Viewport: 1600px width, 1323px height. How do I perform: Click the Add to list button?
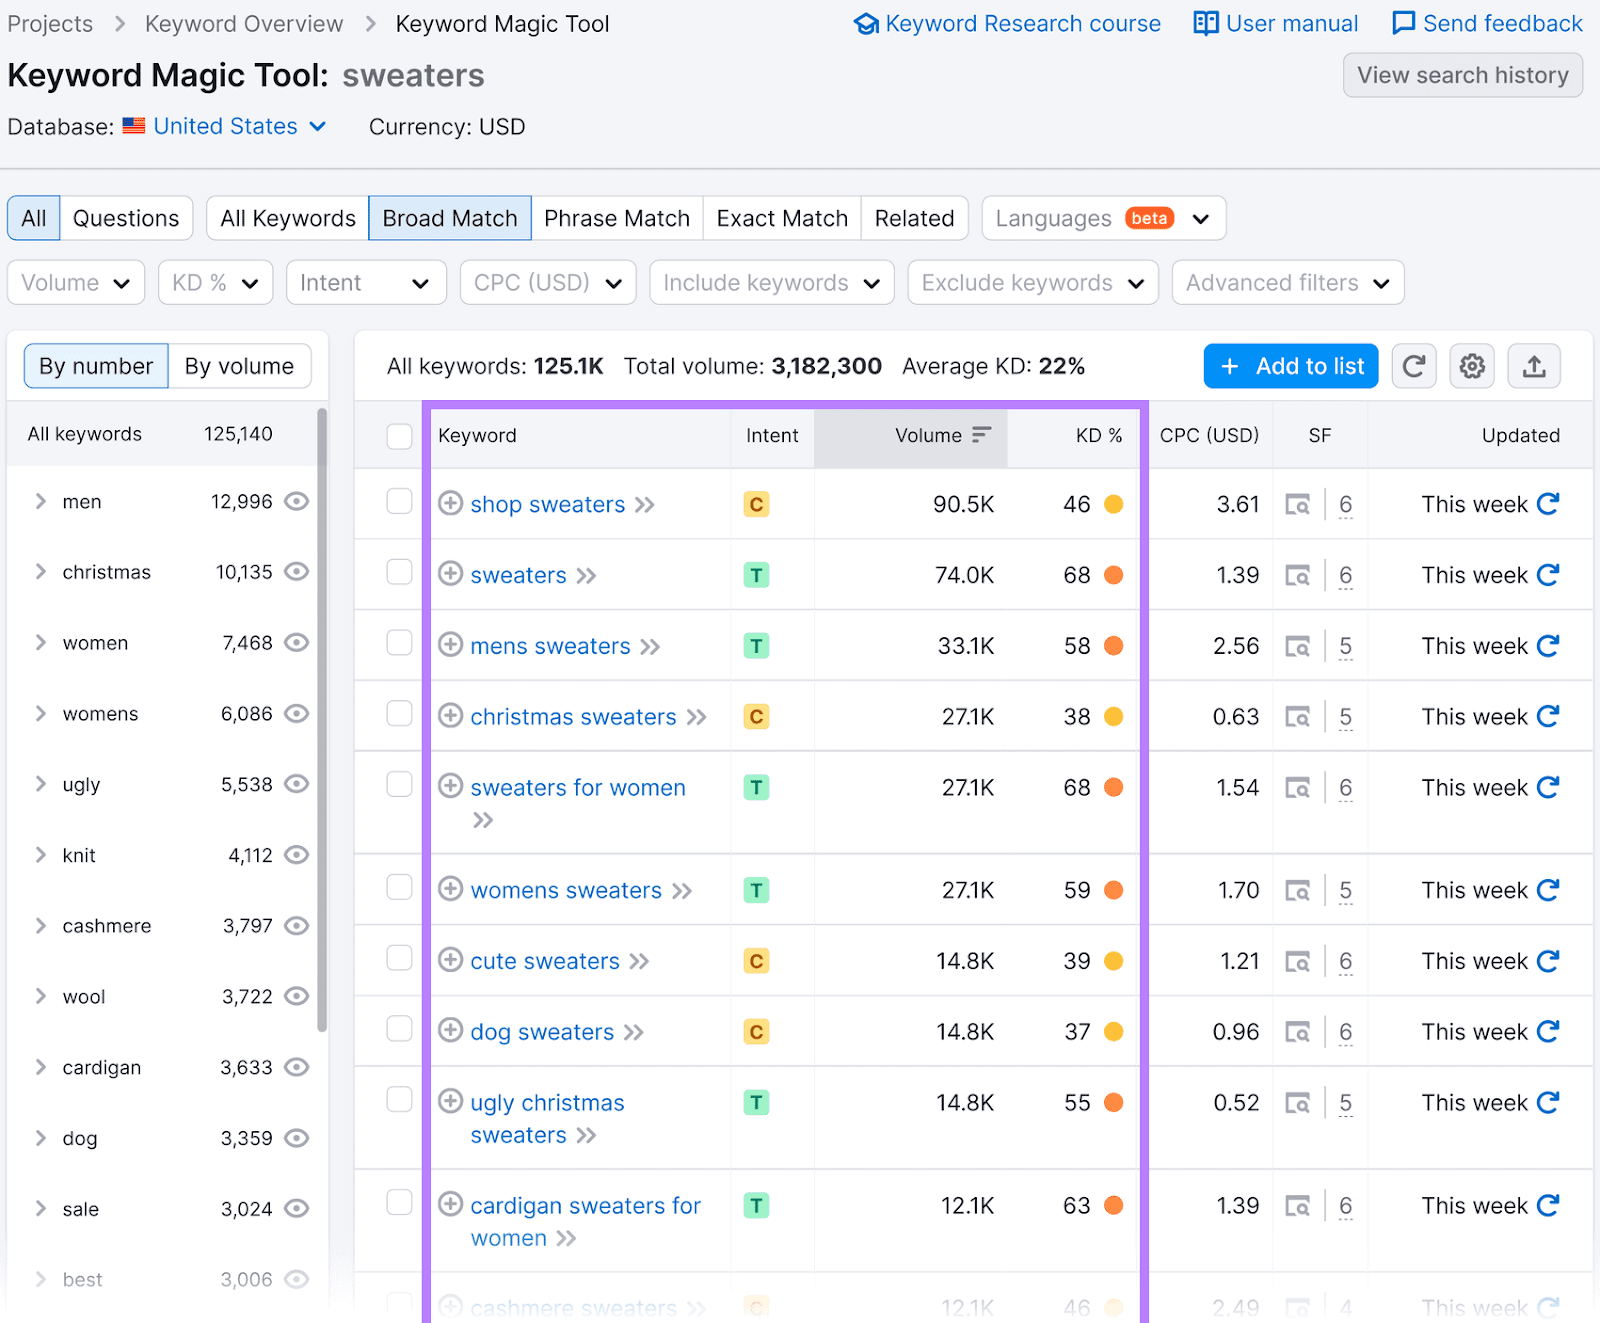[x=1290, y=366]
